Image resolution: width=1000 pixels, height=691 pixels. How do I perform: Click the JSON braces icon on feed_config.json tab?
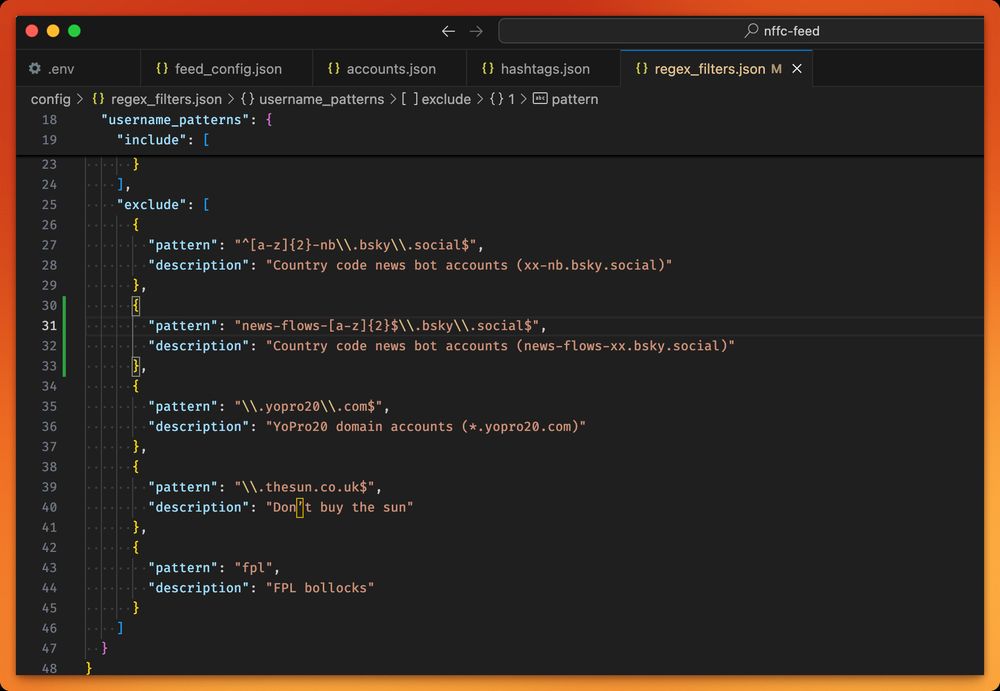click(161, 68)
